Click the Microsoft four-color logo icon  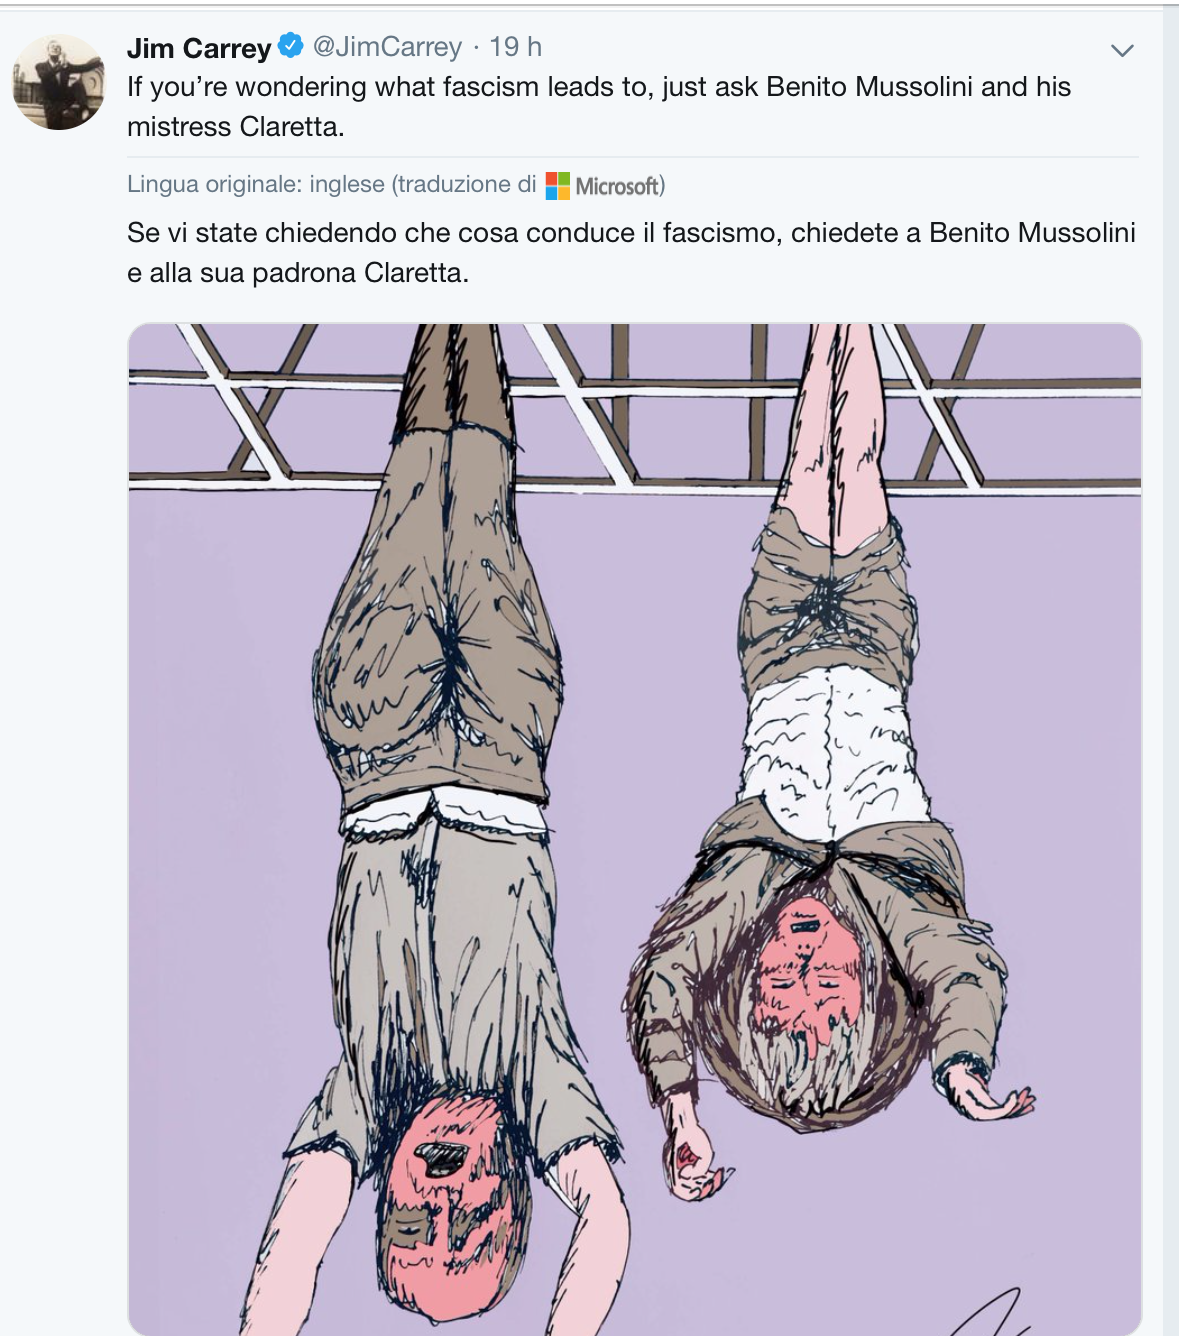coord(558,186)
